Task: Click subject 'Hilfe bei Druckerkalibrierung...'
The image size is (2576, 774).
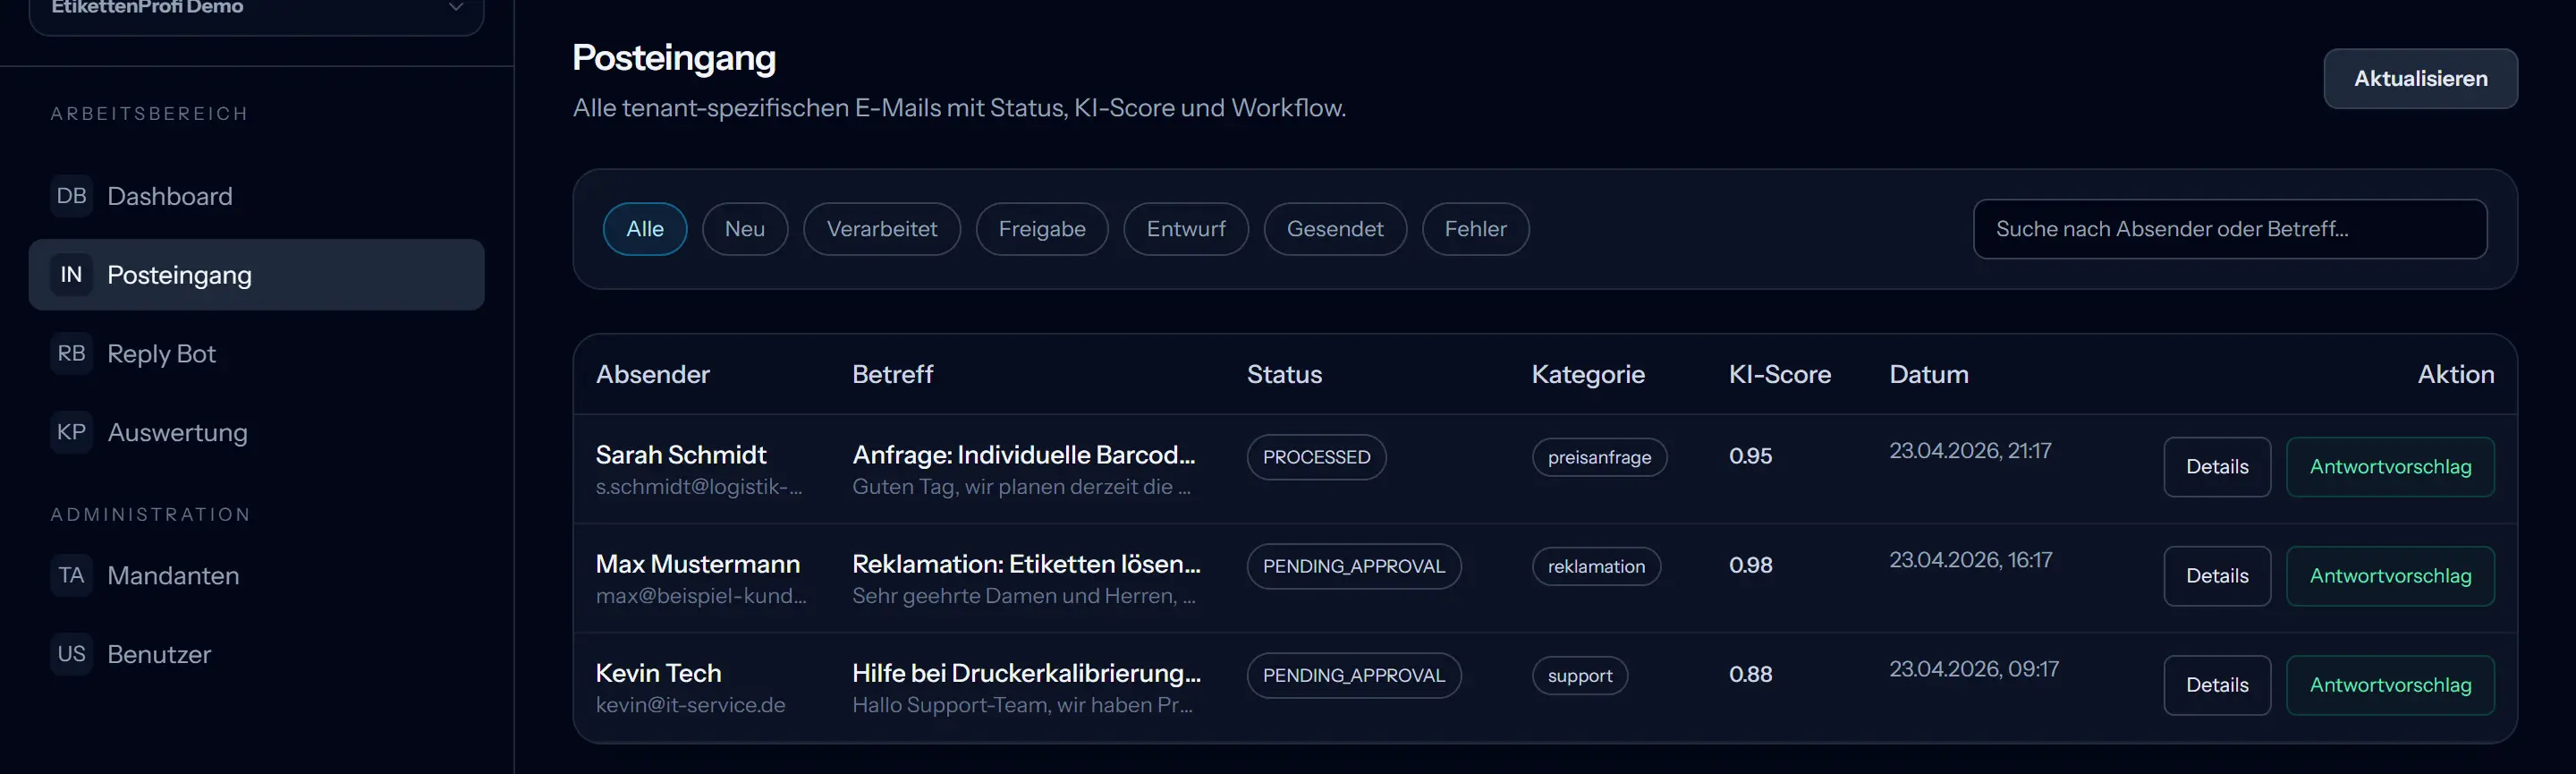Action: tap(1026, 673)
